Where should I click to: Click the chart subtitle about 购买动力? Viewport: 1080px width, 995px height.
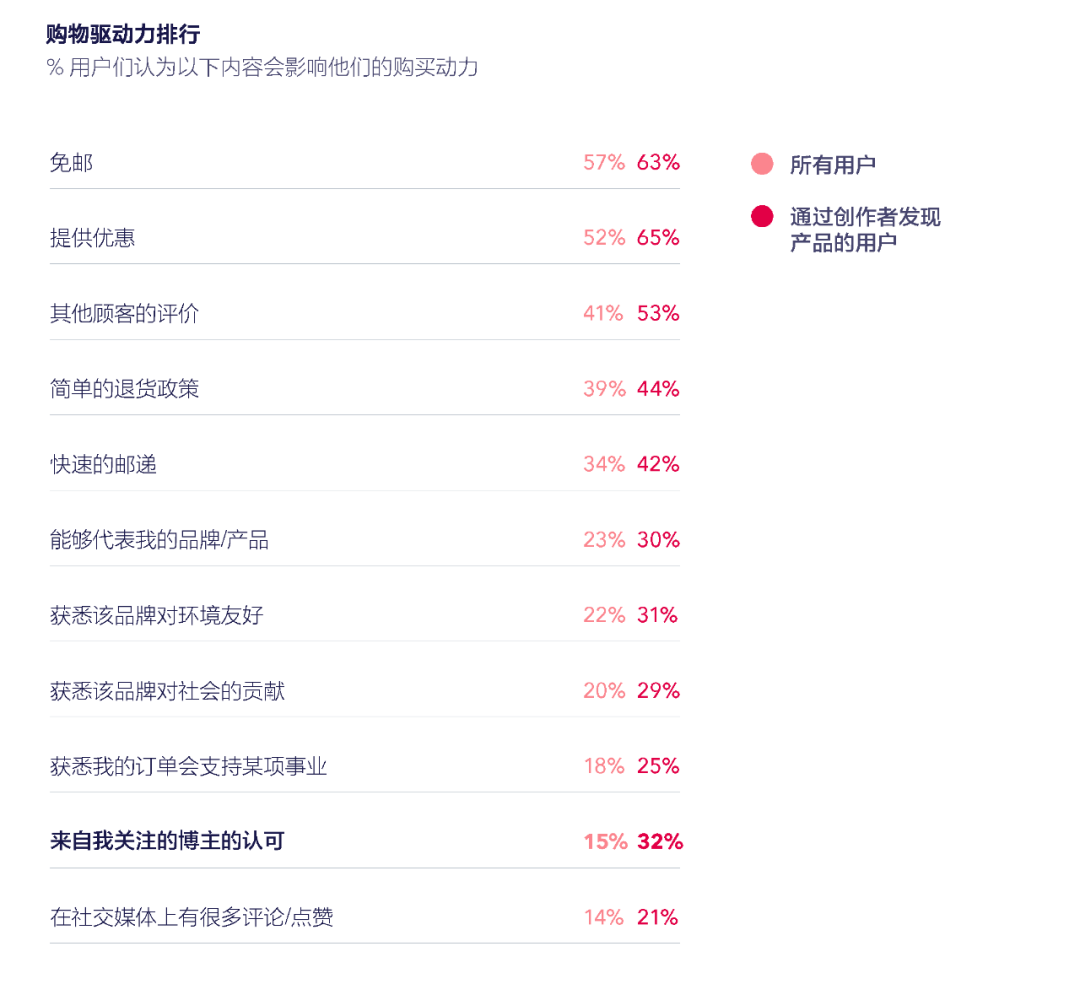[x=262, y=68]
